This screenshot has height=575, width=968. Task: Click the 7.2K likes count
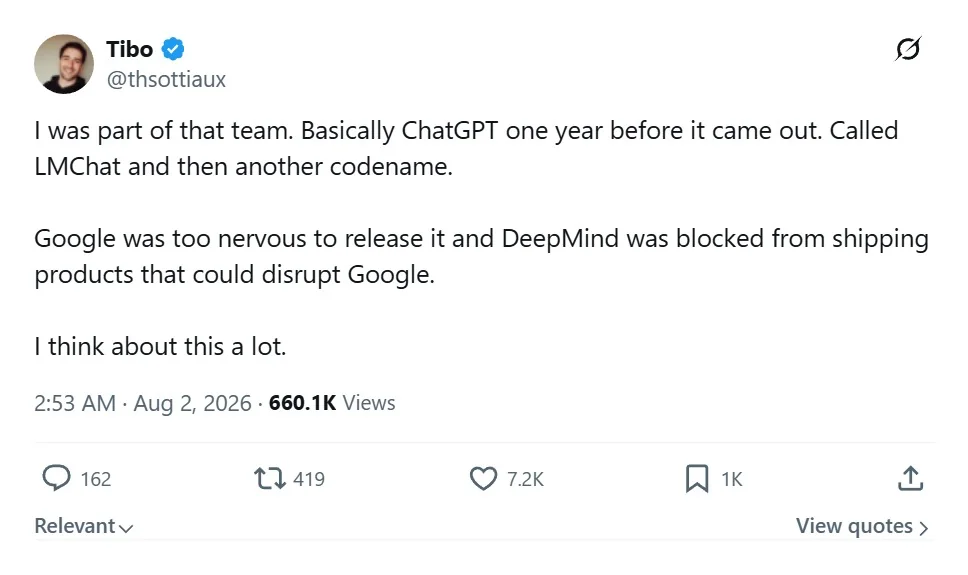525,479
